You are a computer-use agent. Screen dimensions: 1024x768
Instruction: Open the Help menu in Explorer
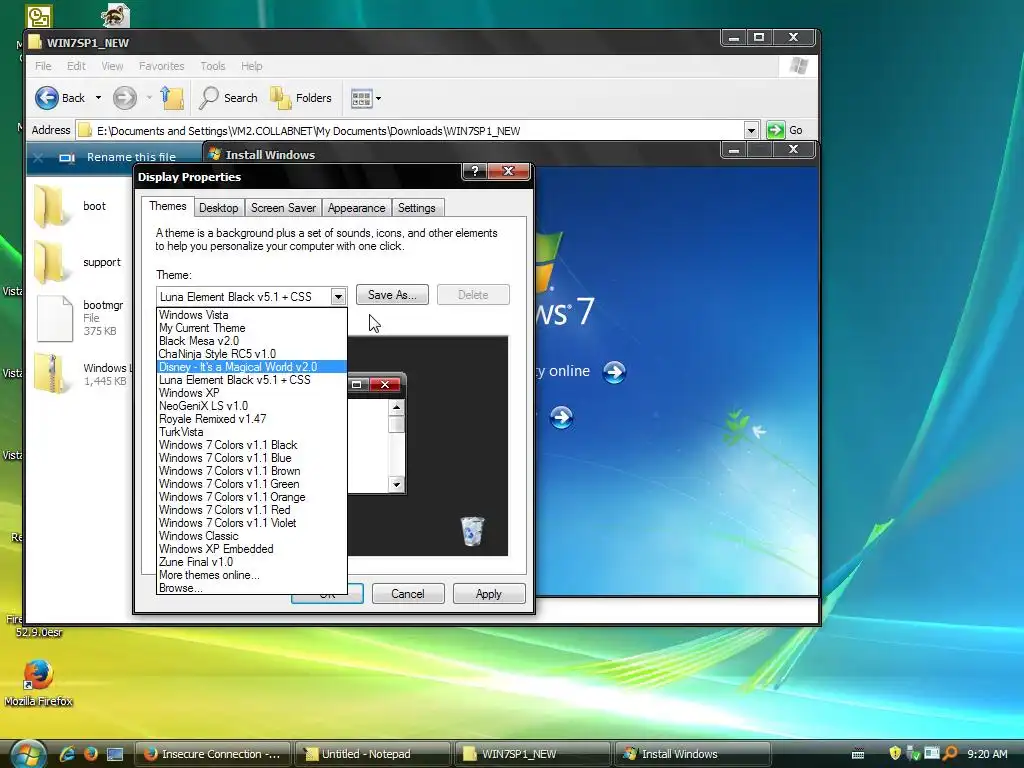pos(251,66)
